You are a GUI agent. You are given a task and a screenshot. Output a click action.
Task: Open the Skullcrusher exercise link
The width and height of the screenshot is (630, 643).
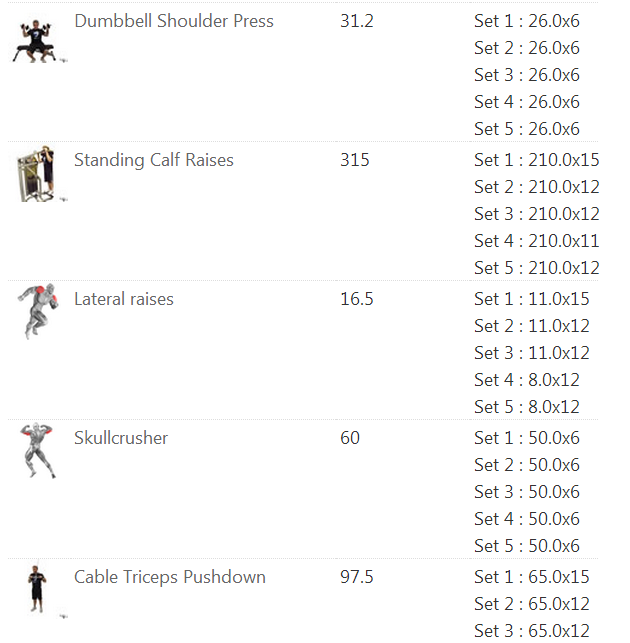(x=121, y=438)
